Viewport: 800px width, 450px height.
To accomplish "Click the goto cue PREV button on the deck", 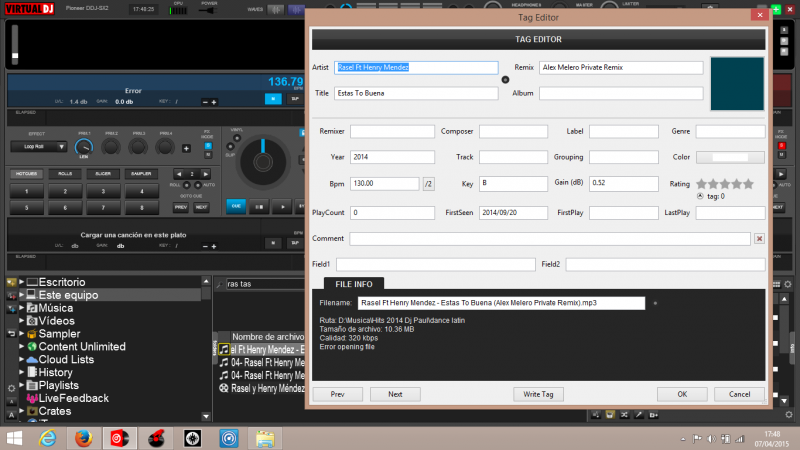I will click(181, 207).
